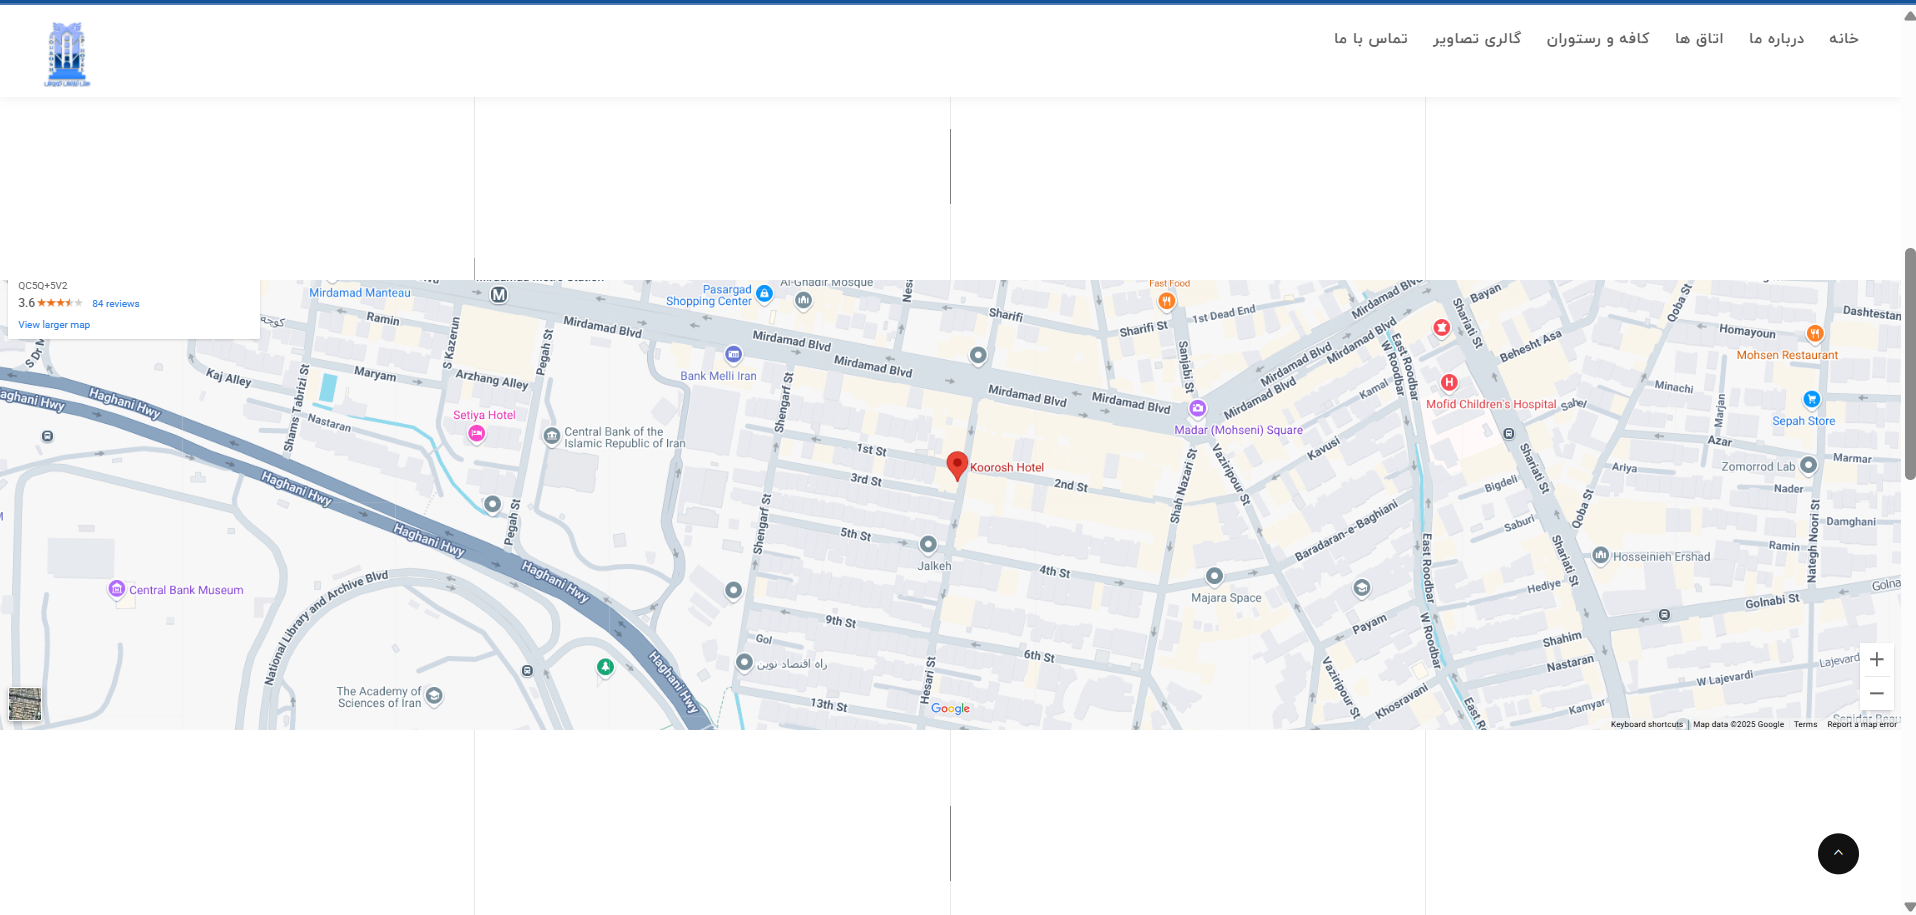Open the map Terms link
Viewport: 1916px width, 915px height.
tap(1805, 725)
